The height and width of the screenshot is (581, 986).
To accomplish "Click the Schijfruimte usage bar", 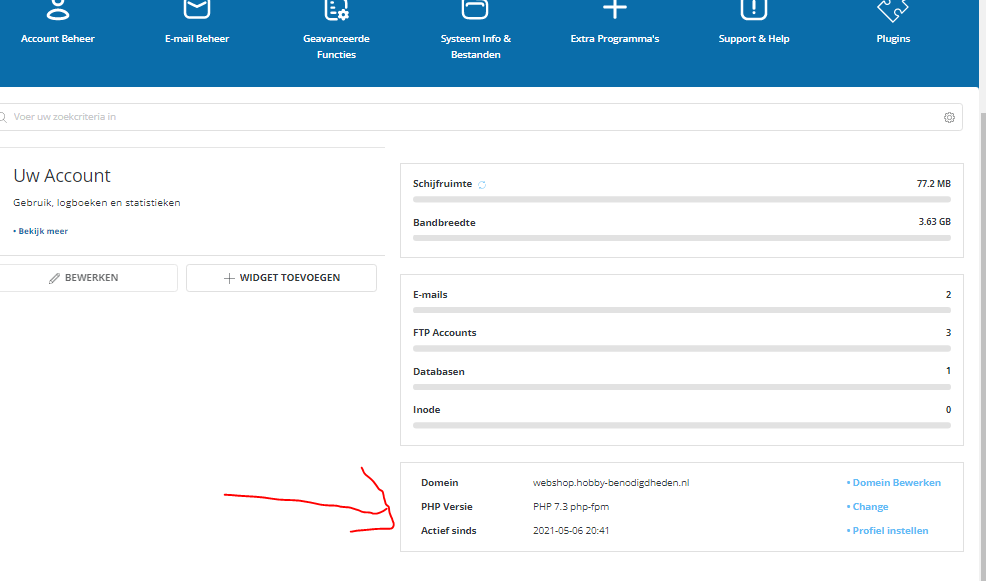I will [x=682, y=199].
